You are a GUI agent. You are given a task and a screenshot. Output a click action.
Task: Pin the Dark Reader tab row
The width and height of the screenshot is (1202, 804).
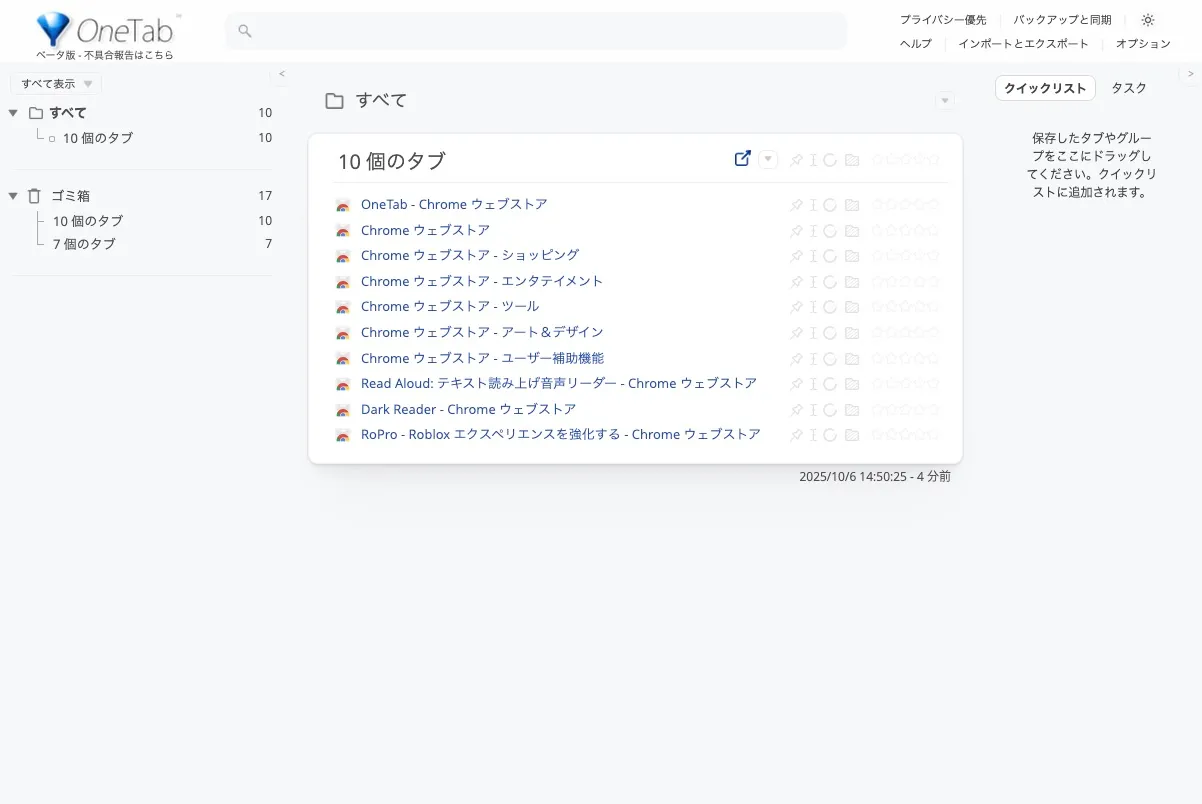(796, 410)
